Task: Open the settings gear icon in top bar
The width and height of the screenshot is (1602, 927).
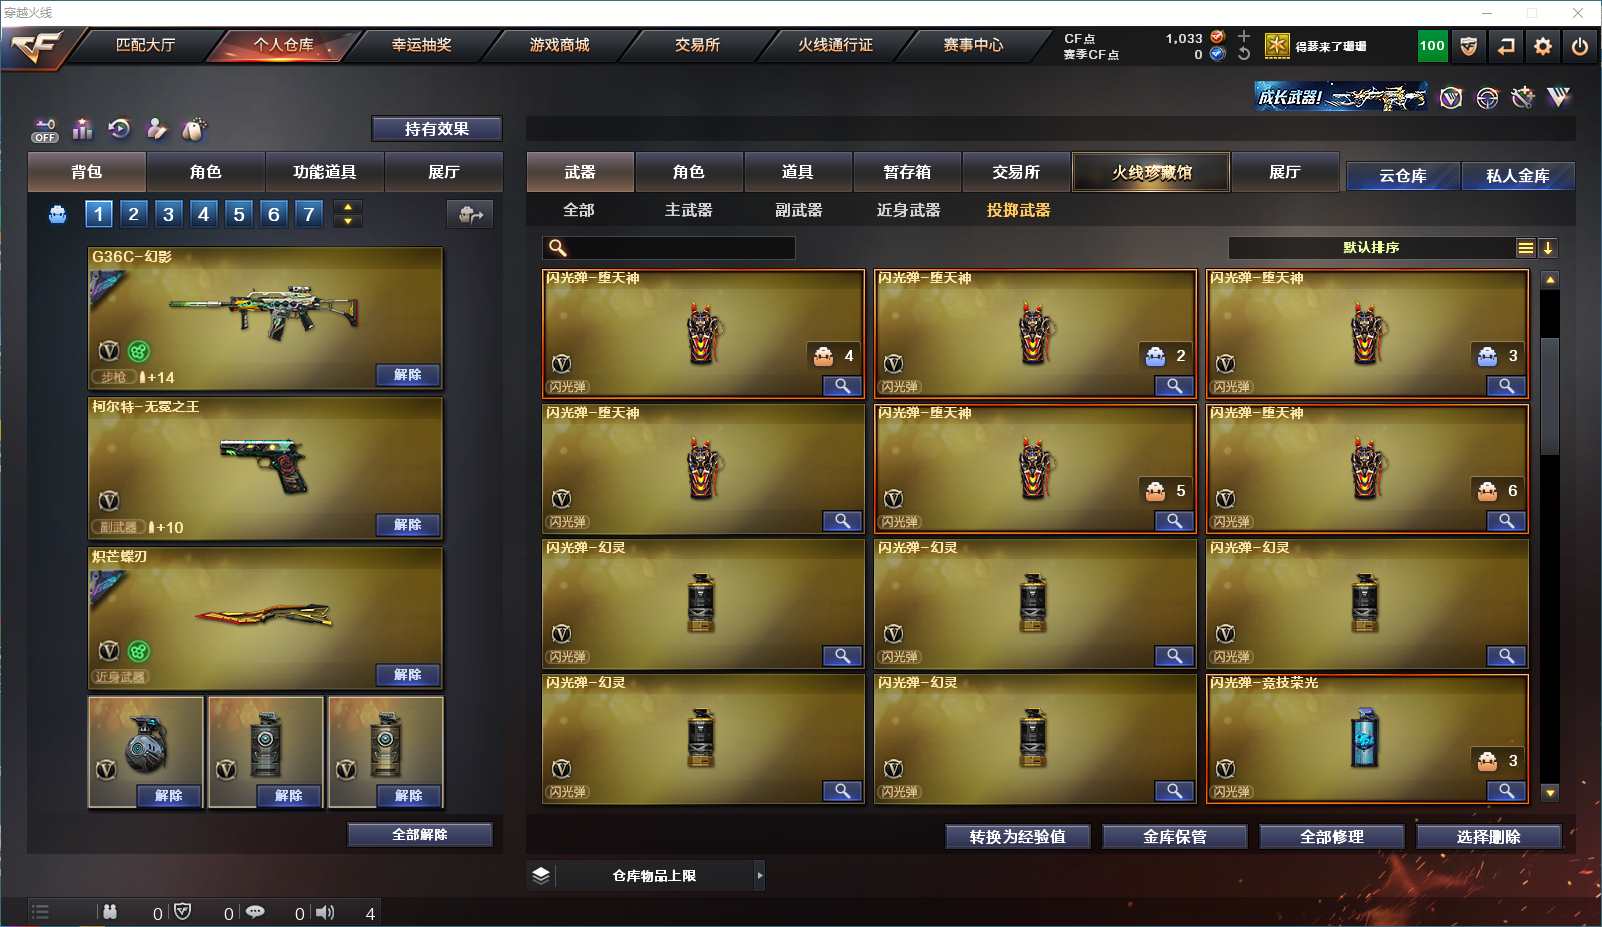Action: click(1543, 46)
